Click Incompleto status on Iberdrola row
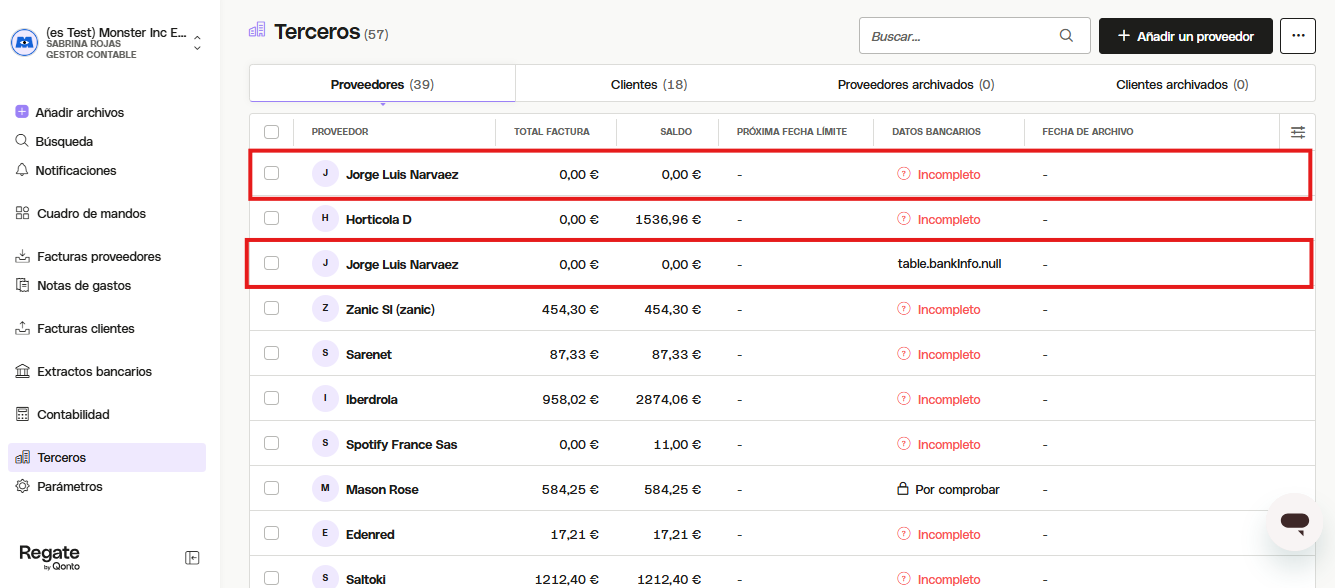 pos(939,399)
